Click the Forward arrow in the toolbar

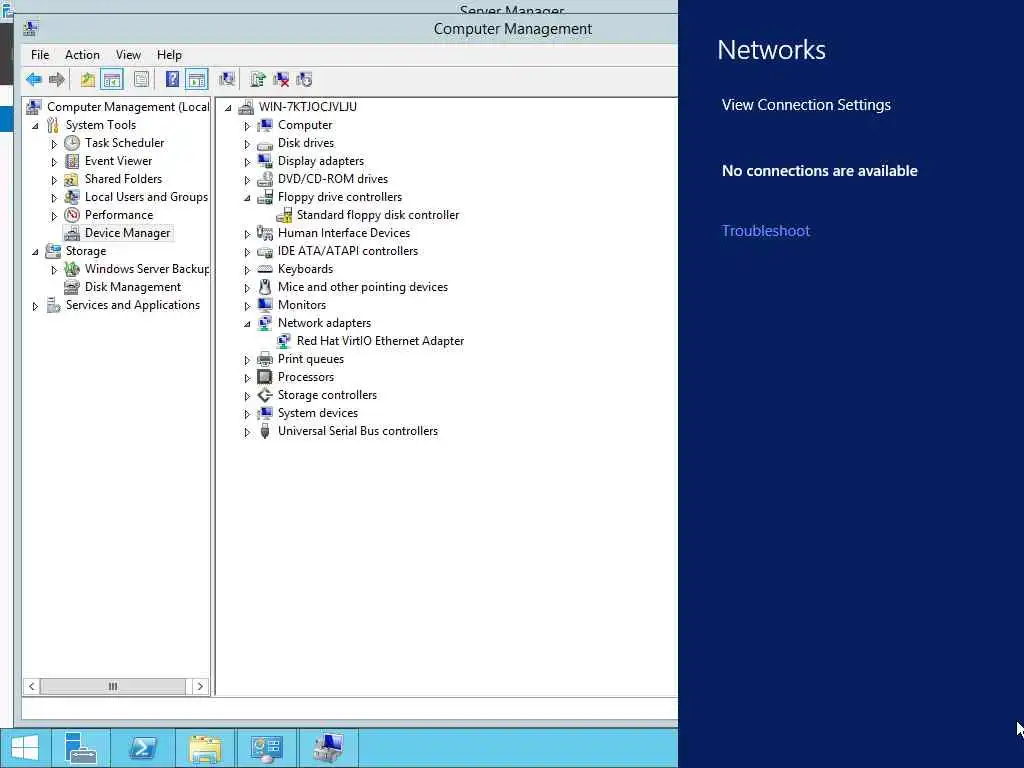pos(57,80)
